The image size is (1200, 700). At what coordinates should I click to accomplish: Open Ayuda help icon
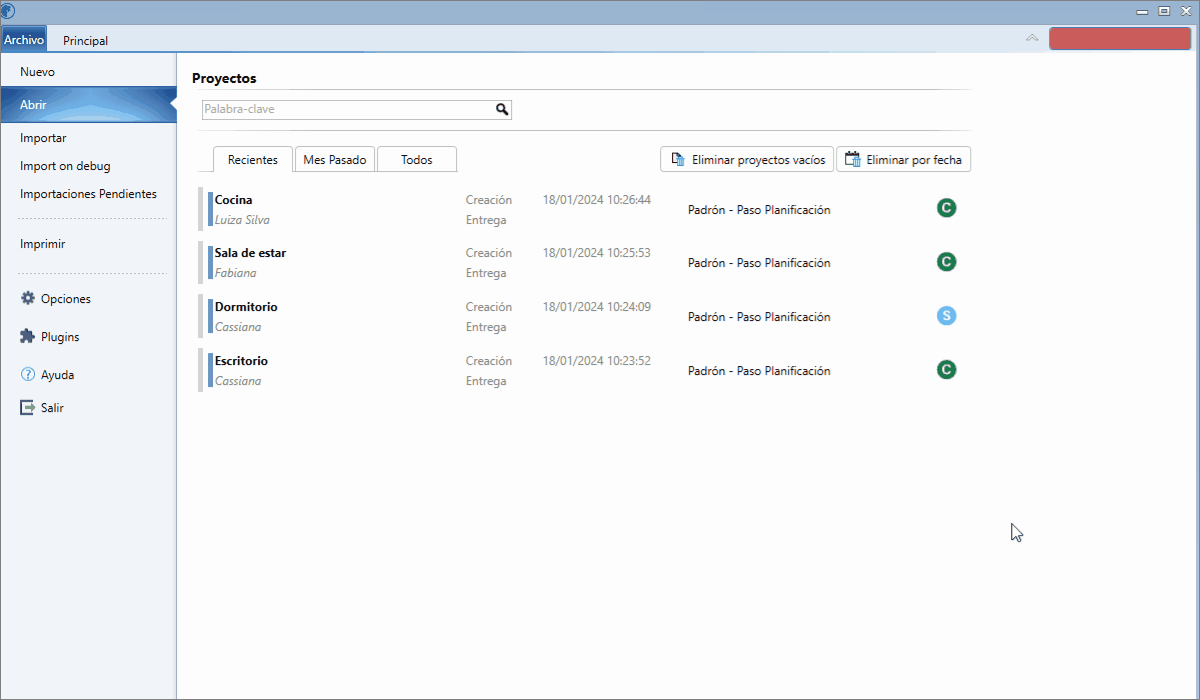[27, 375]
